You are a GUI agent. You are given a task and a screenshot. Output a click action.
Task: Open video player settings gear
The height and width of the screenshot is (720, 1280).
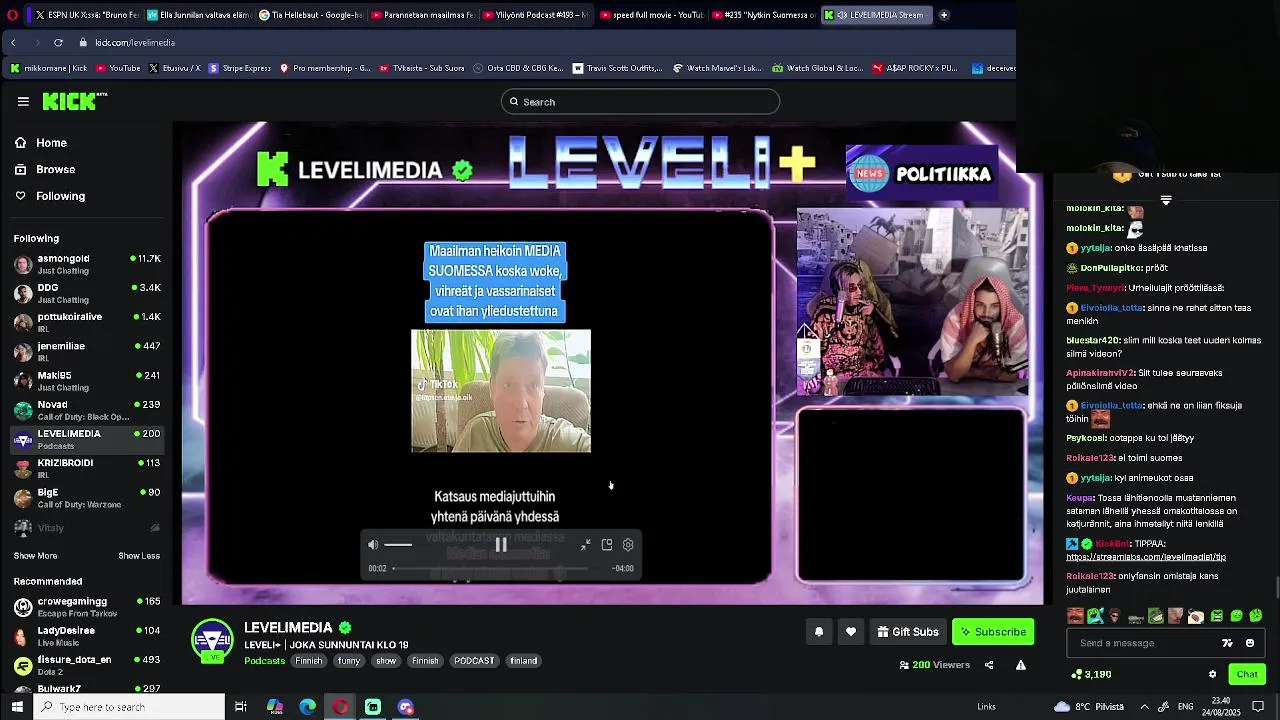coord(628,545)
